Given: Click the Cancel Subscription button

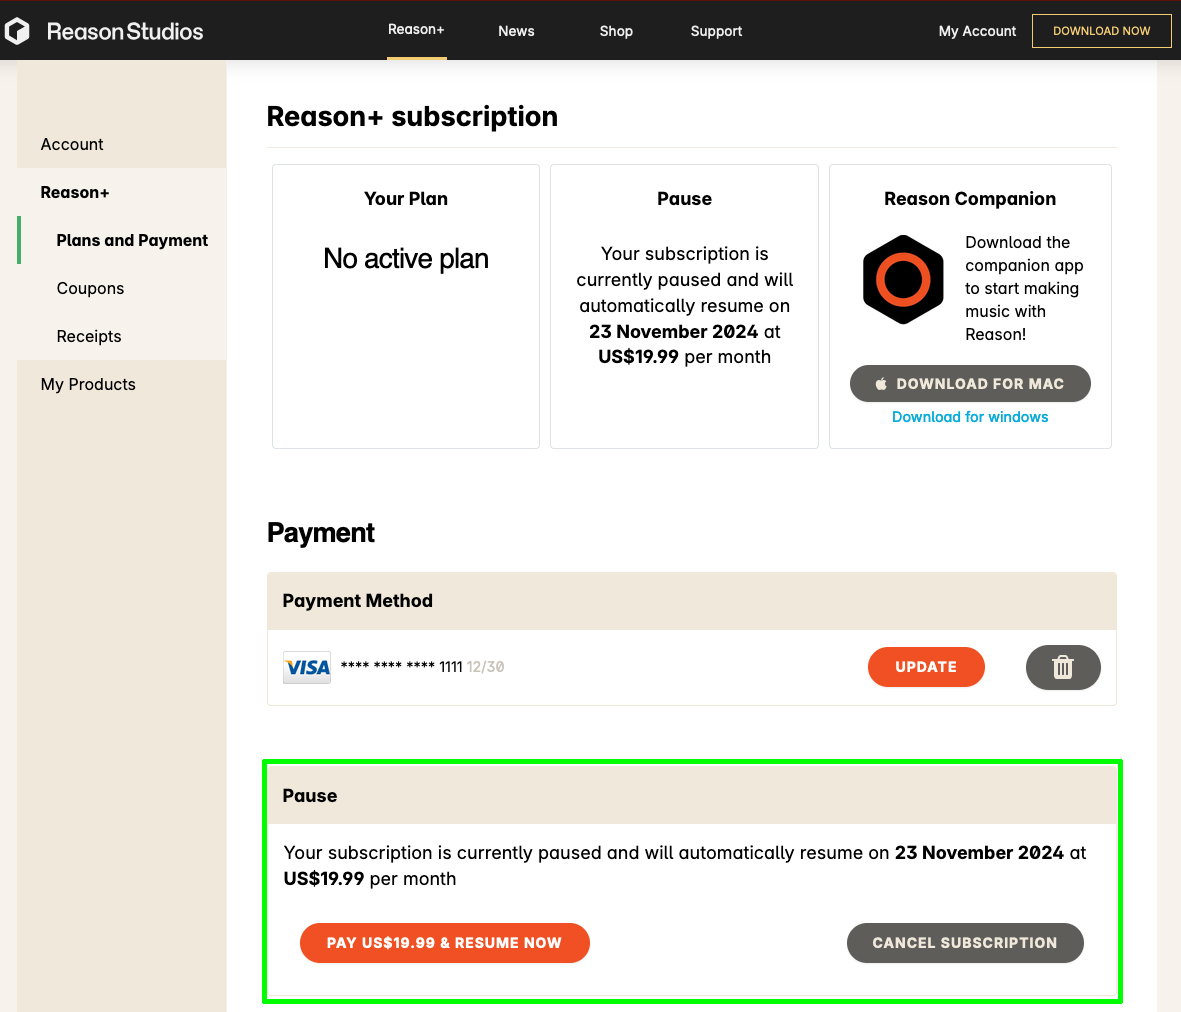Looking at the screenshot, I should (x=965, y=943).
